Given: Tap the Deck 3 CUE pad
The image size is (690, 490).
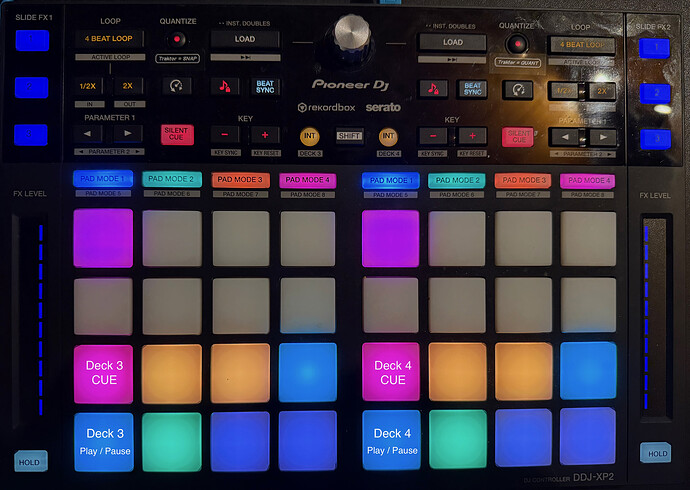Looking at the screenshot, I should (x=103, y=374).
